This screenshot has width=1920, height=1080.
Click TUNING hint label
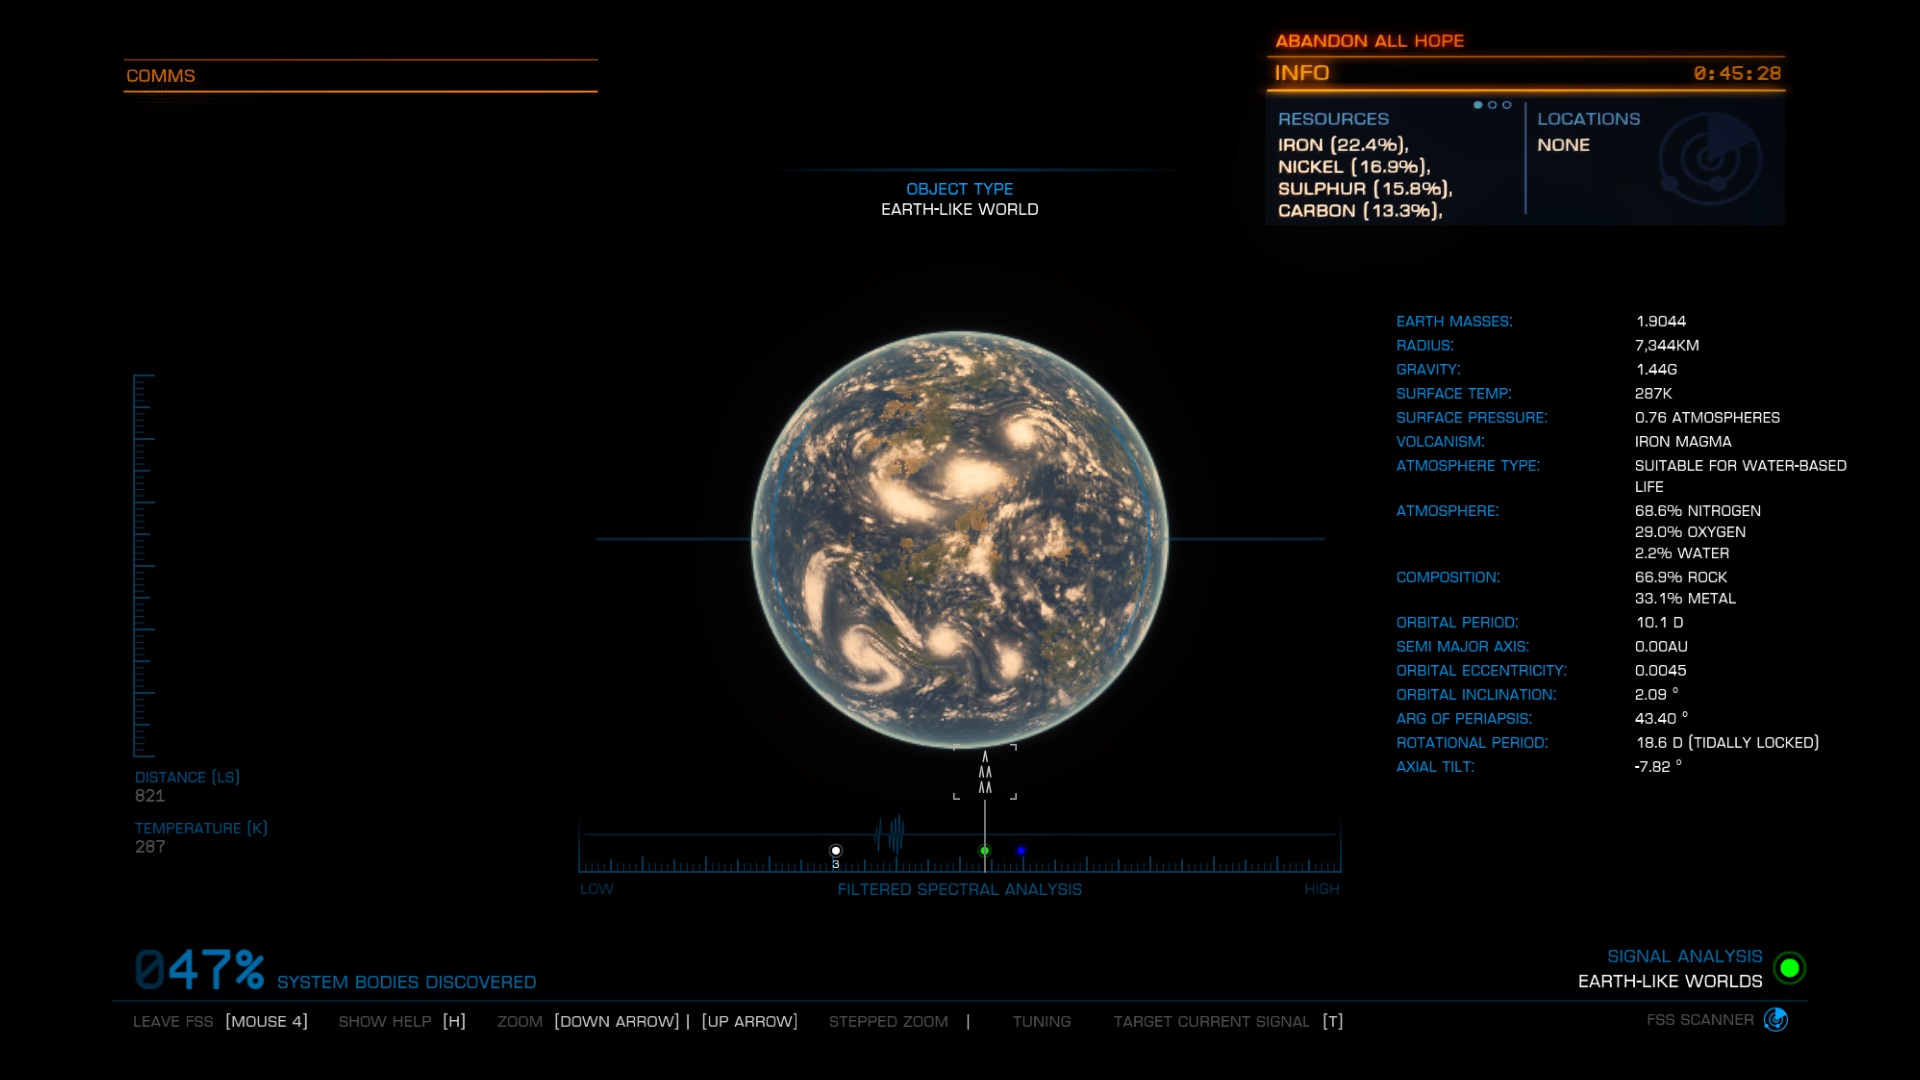tap(1041, 1021)
